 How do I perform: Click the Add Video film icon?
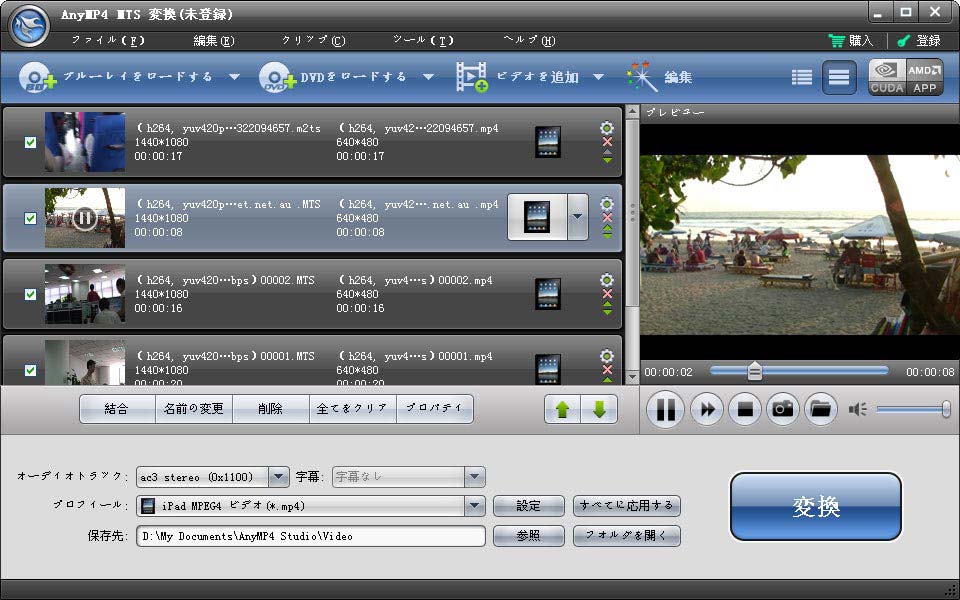point(471,77)
